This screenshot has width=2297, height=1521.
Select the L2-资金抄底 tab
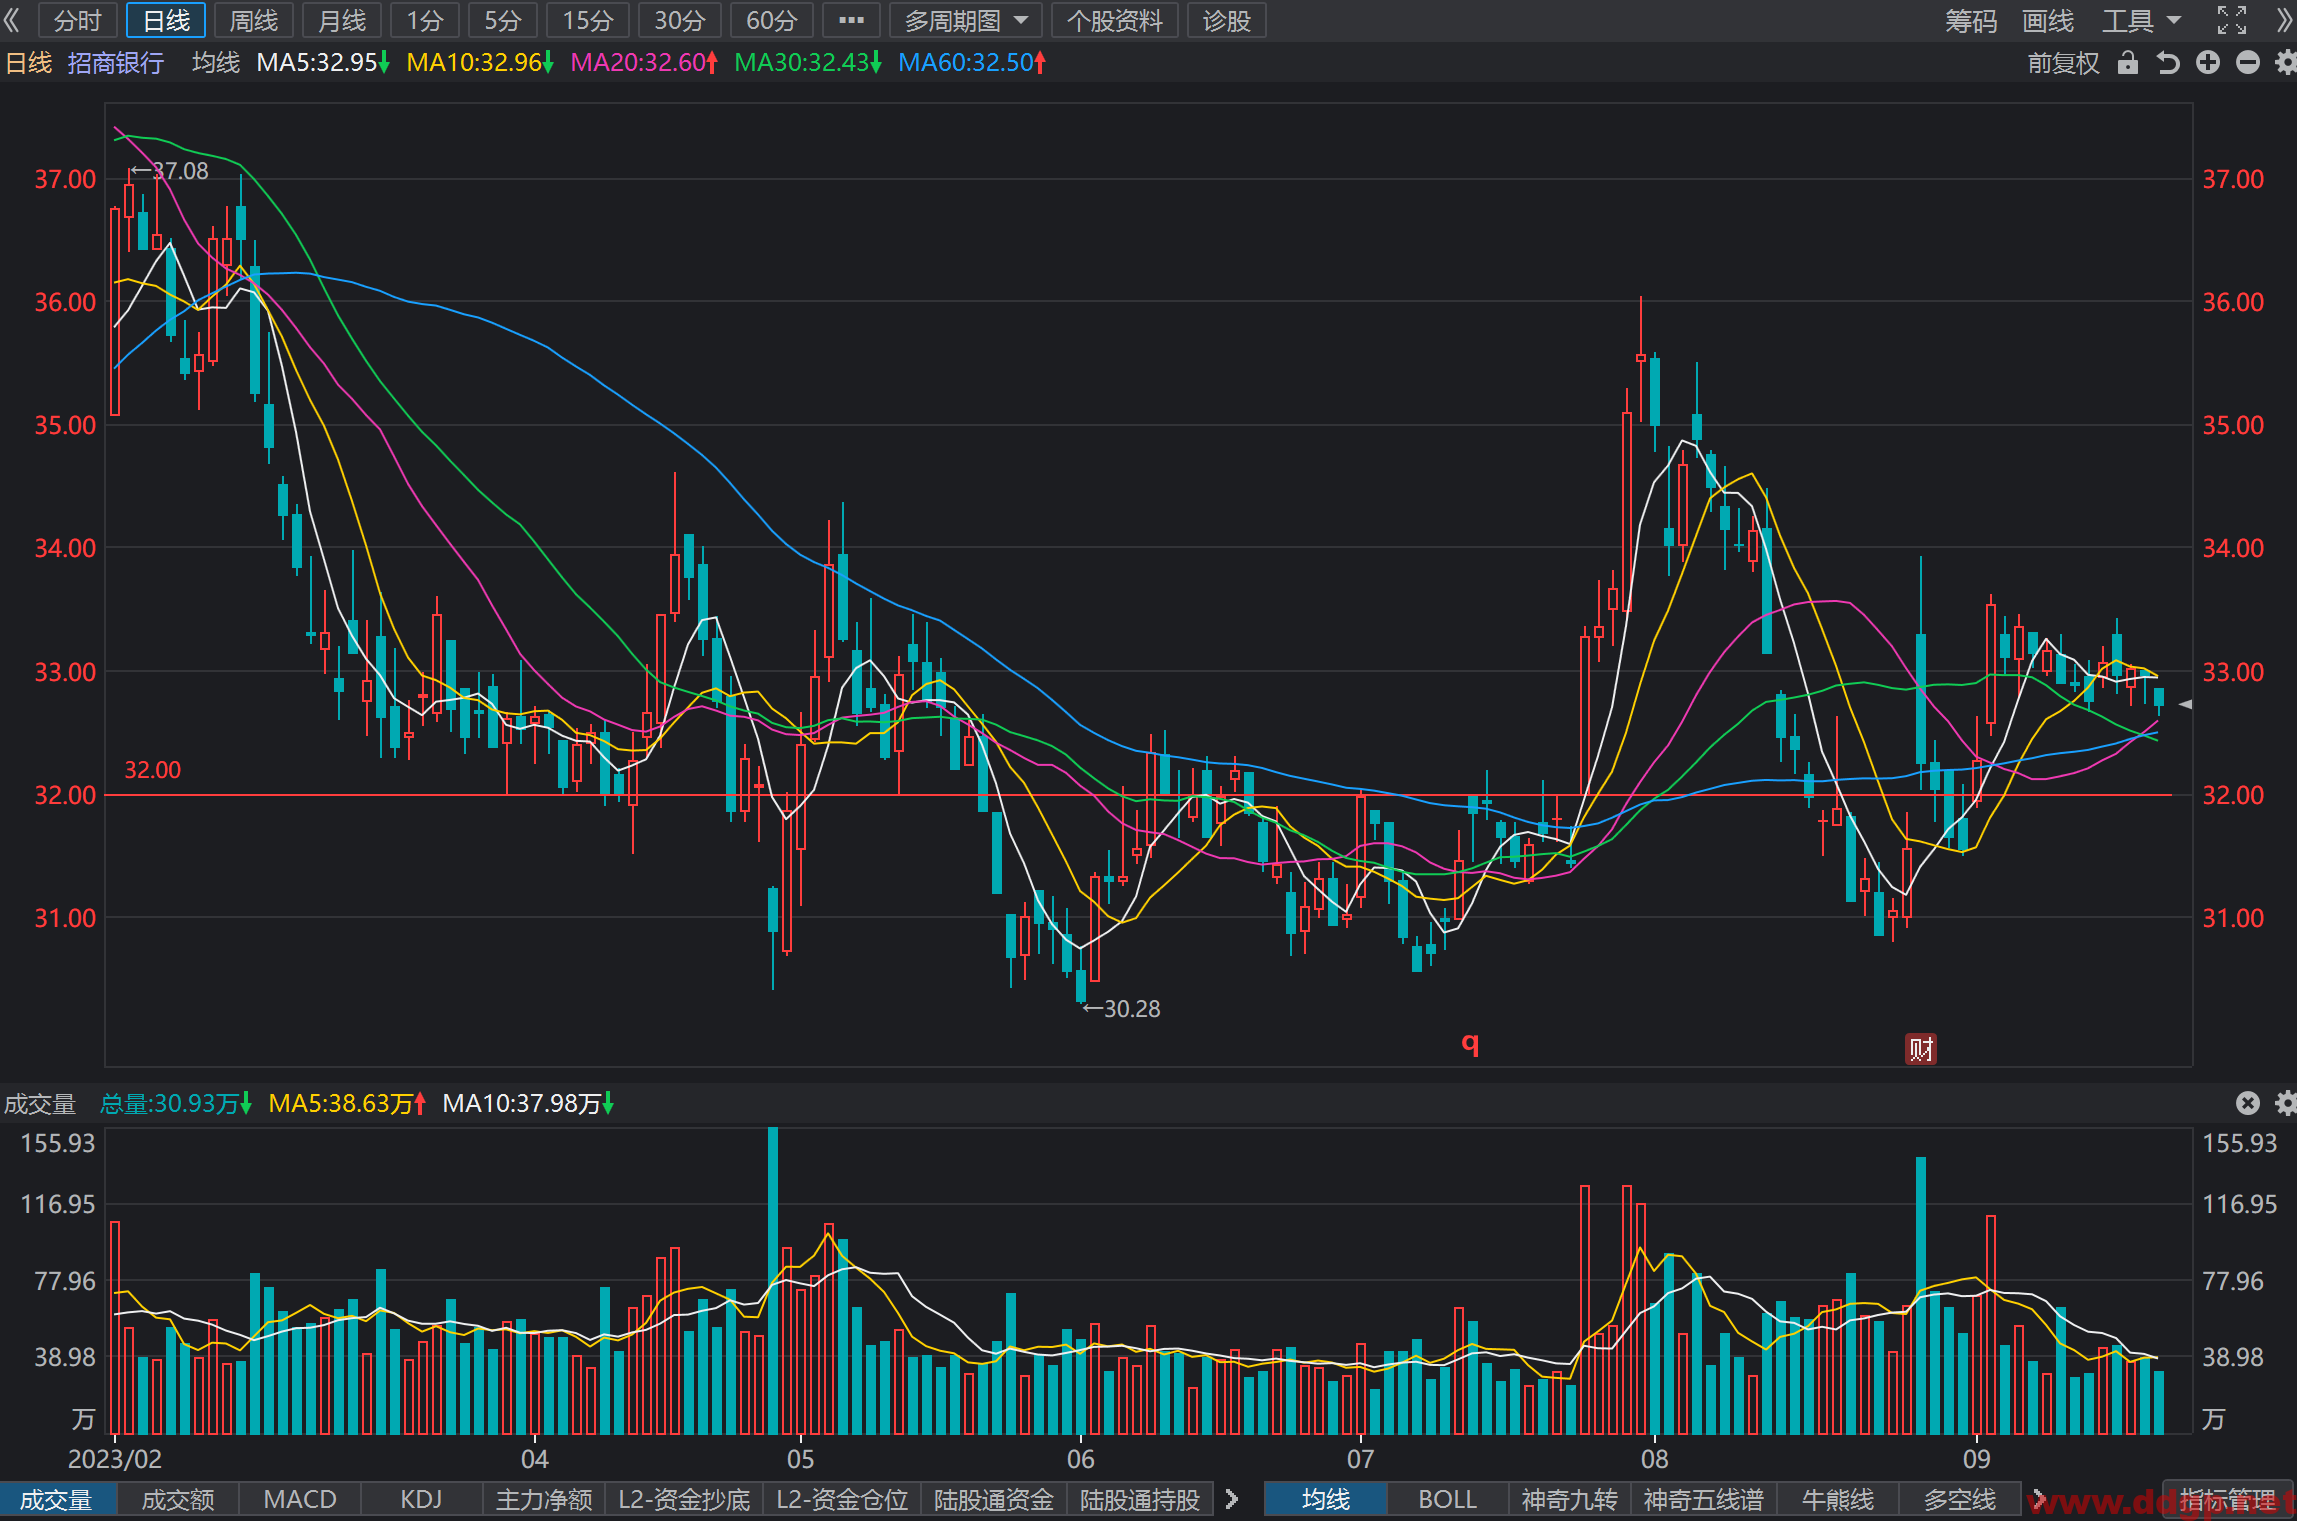click(x=684, y=1500)
